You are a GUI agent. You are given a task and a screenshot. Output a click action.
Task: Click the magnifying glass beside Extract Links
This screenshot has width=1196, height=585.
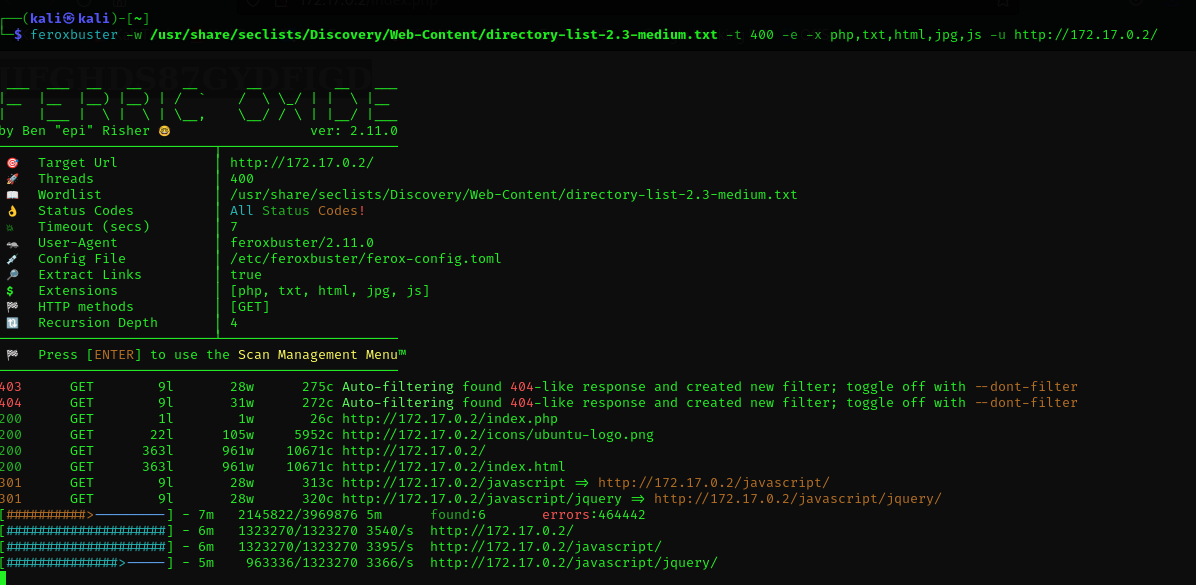click(12, 275)
